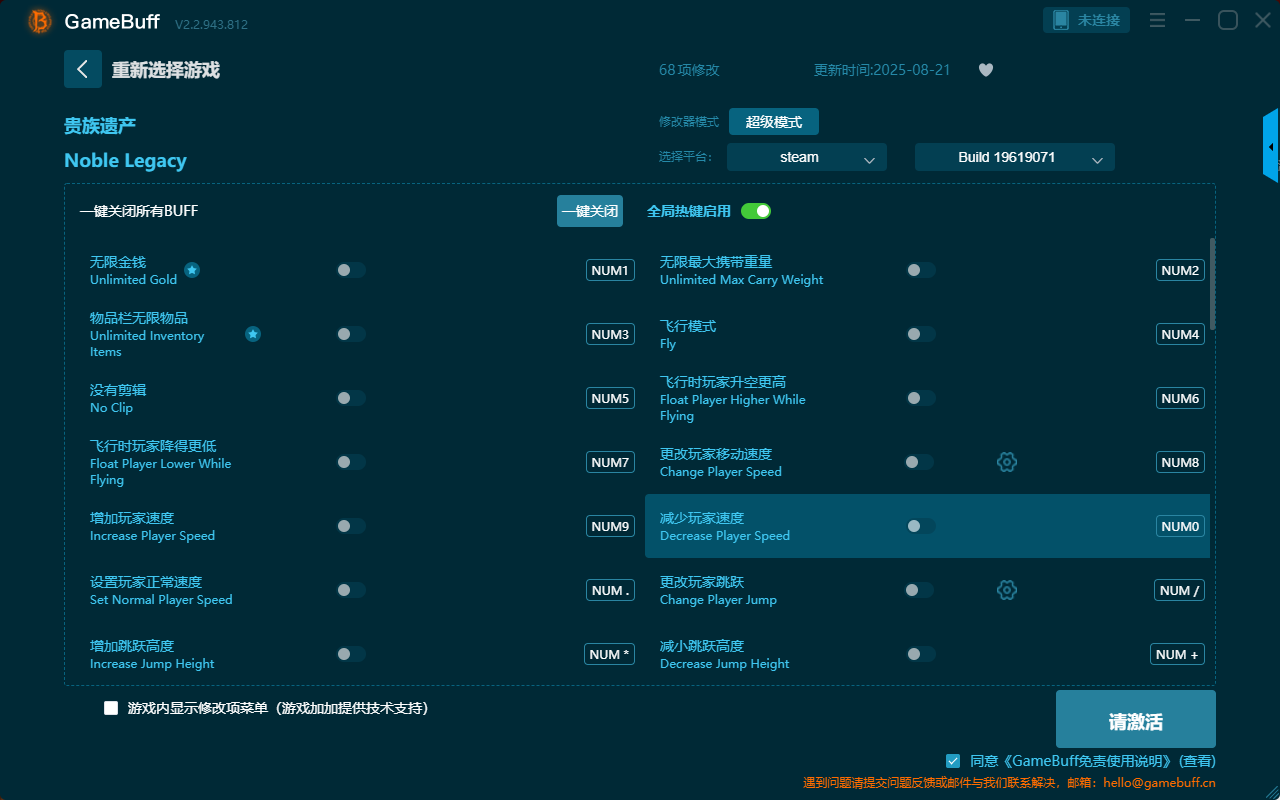Turn on Increase Player Speed toggle

click(351, 526)
